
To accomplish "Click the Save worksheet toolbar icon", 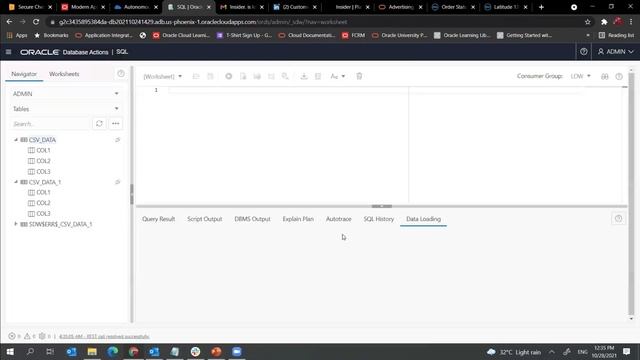I will click(210, 76).
